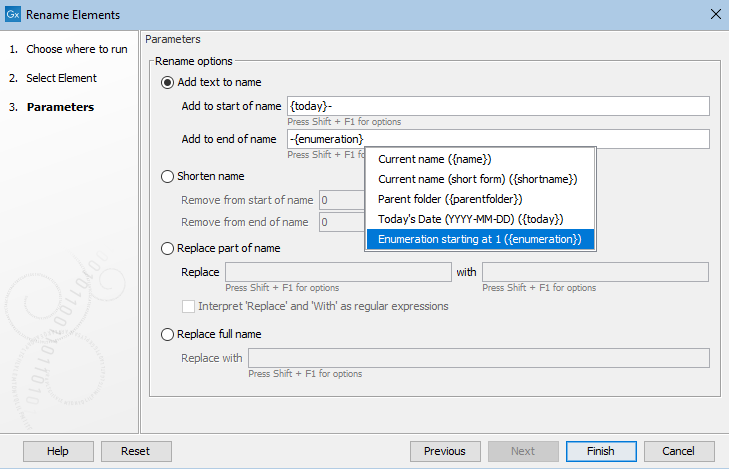Go to the 'Select Element' wizard step
Viewport: 729px width, 469px height.
(61, 78)
